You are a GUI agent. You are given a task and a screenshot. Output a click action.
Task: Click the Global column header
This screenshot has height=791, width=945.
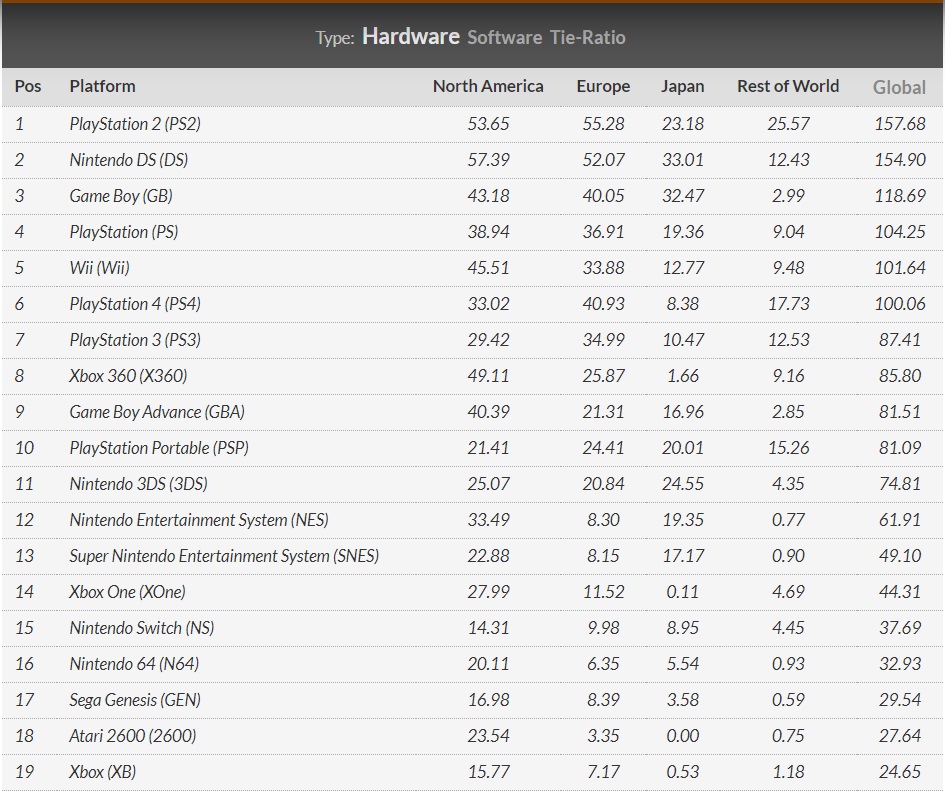click(899, 87)
